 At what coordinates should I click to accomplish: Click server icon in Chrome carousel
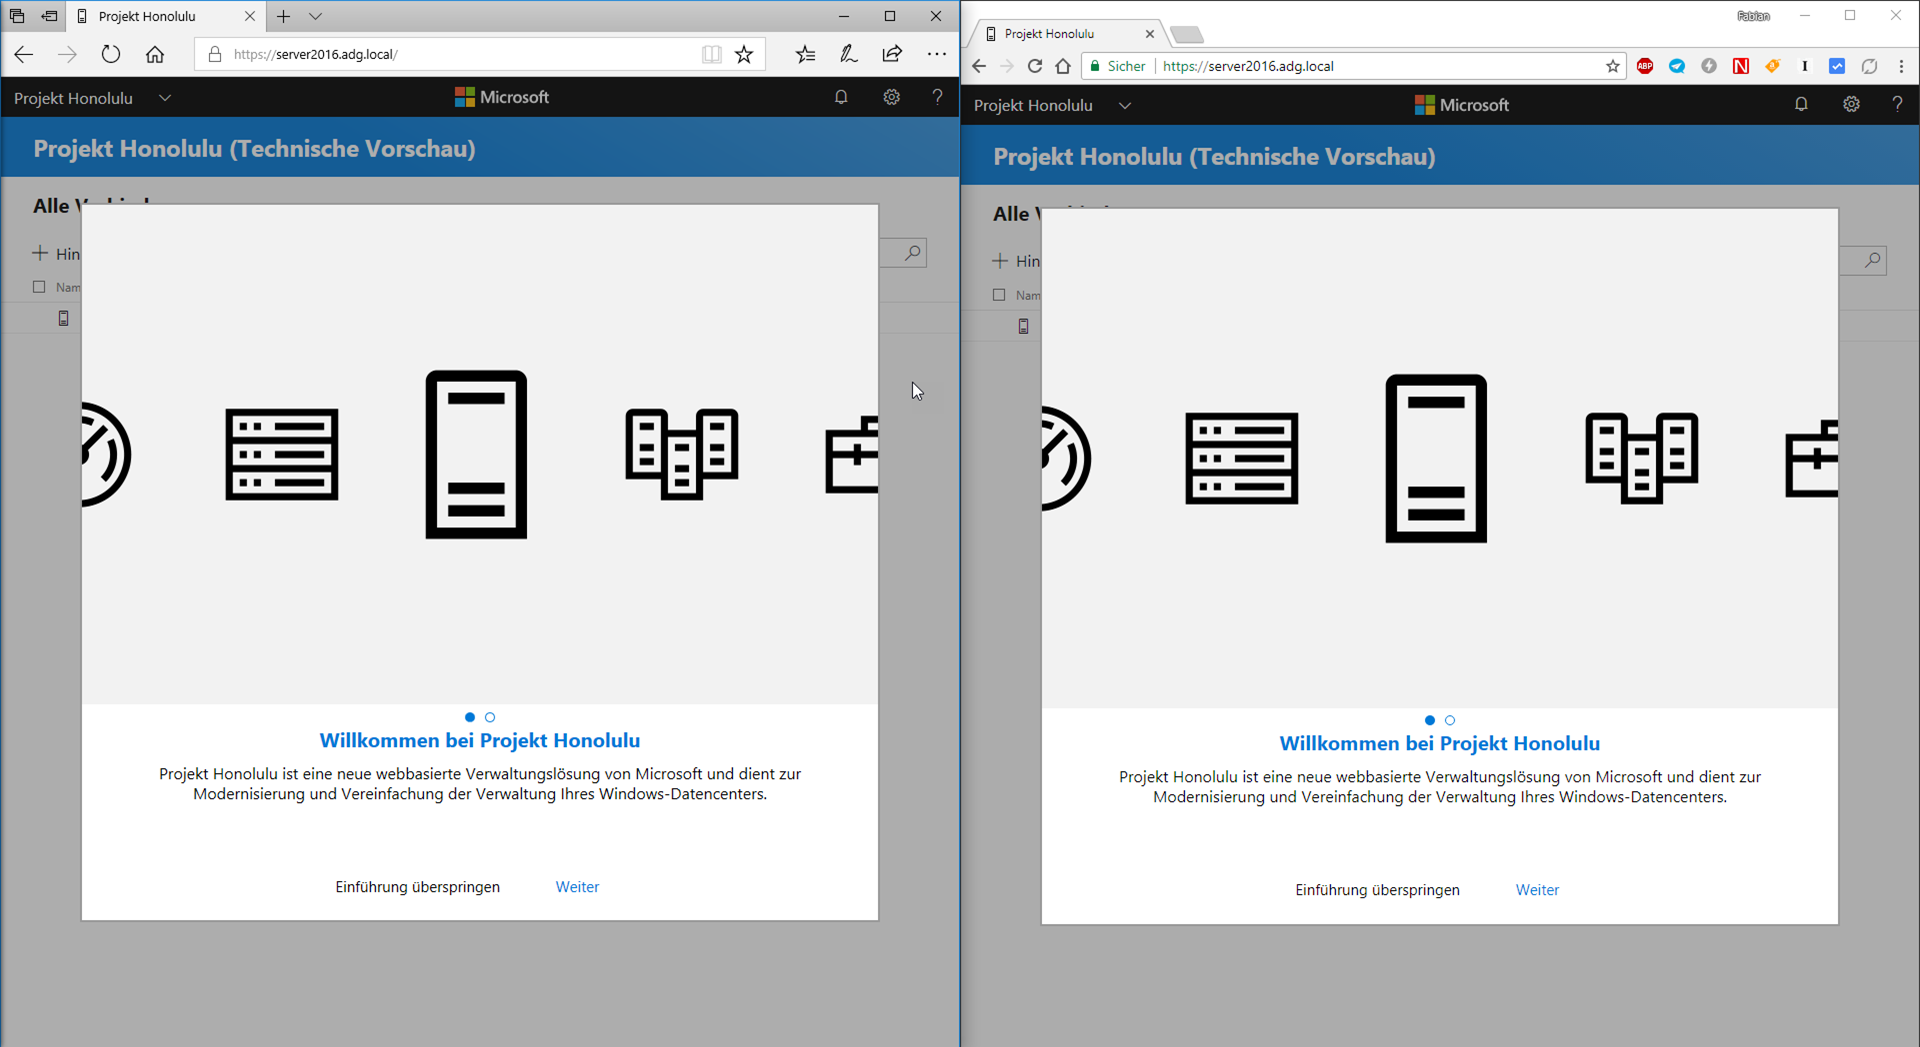pos(1436,459)
